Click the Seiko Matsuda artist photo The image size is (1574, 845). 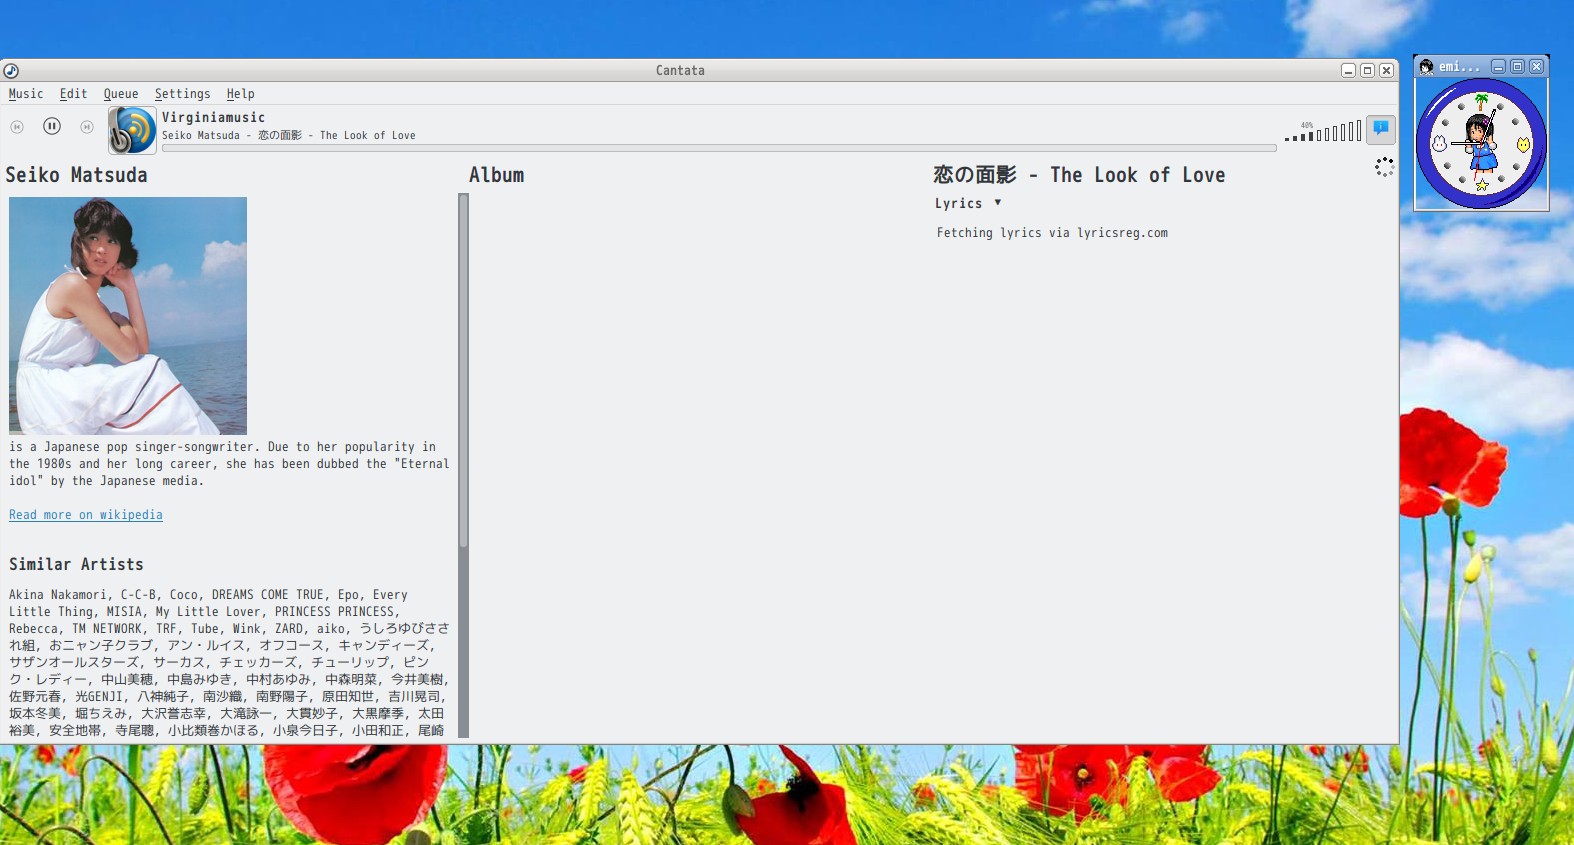[x=128, y=316]
